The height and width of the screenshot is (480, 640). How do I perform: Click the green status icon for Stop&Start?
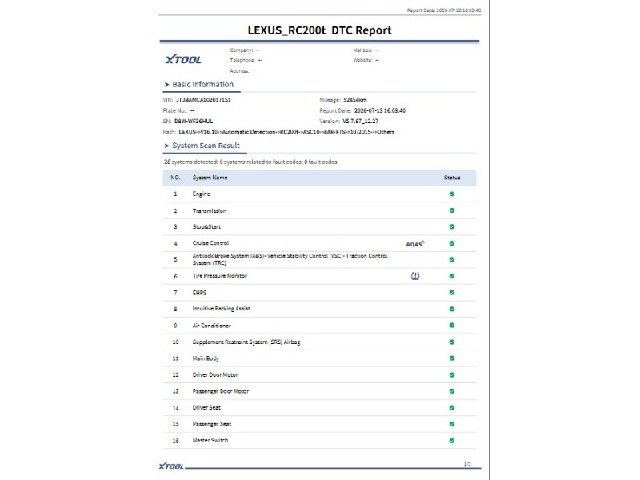452,227
